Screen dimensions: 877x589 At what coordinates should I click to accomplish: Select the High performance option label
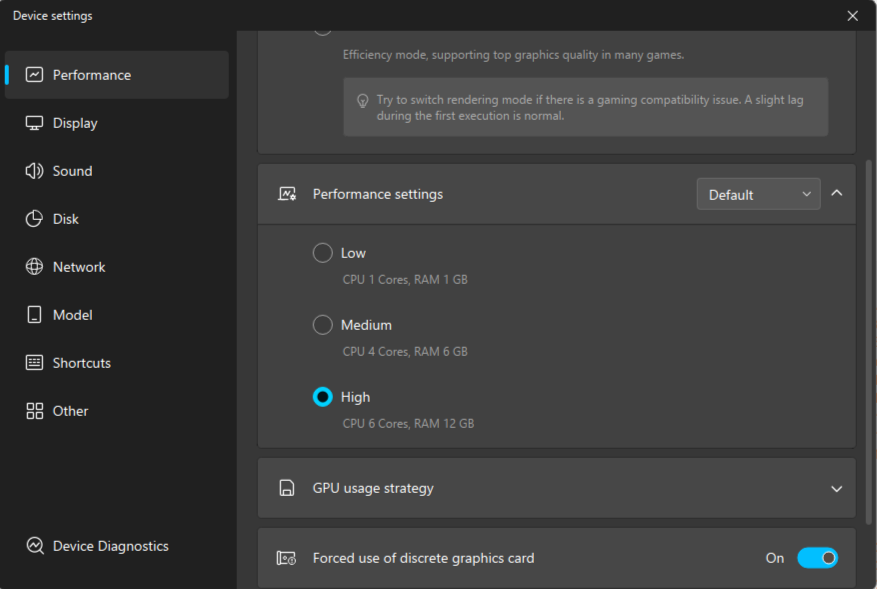[355, 397]
